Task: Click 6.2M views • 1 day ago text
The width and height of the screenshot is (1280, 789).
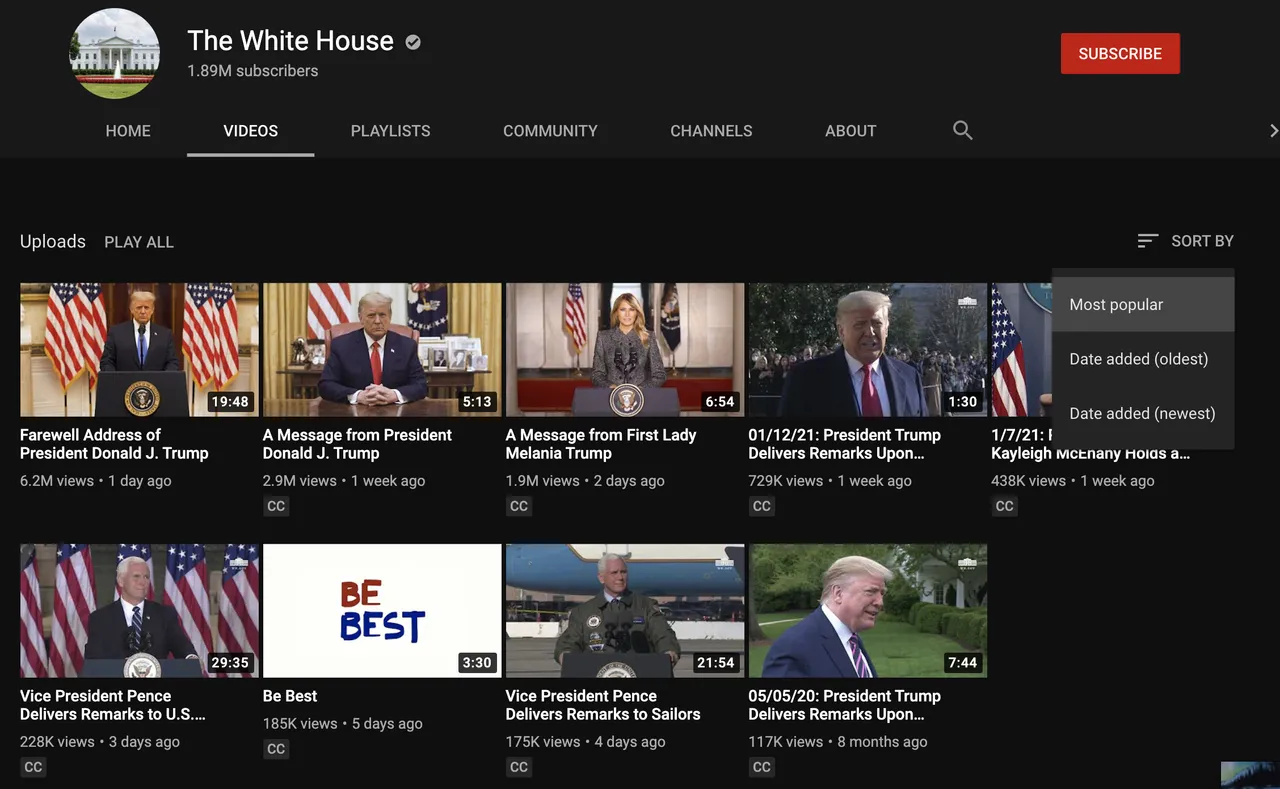Action: coord(96,481)
